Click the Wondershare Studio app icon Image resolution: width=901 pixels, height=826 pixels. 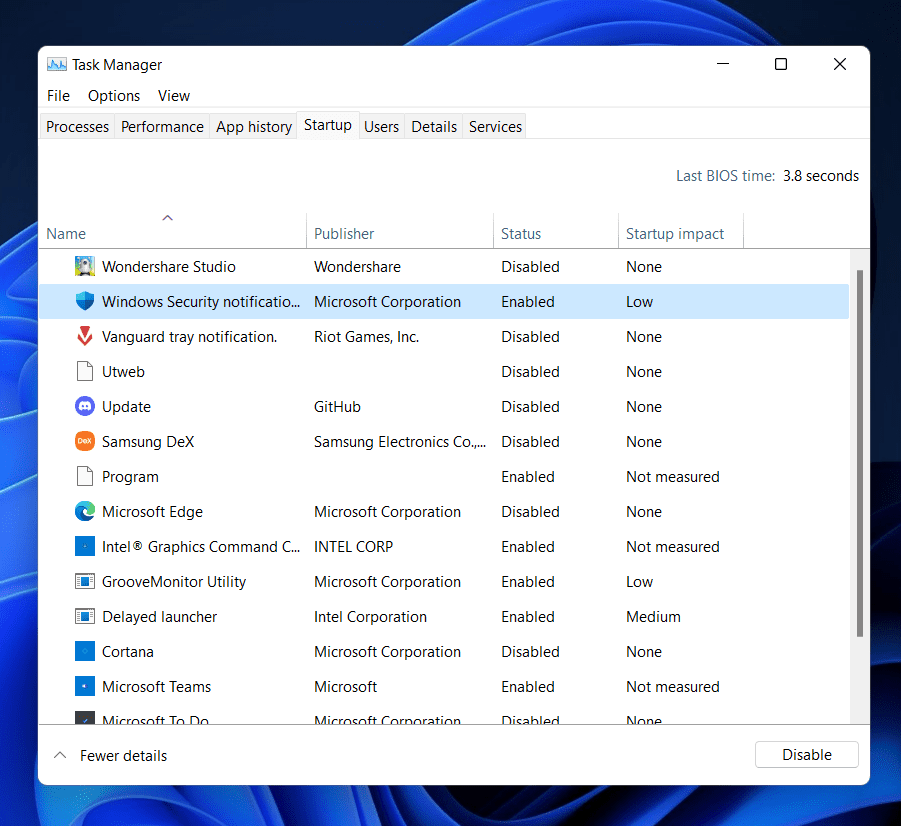coord(85,267)
